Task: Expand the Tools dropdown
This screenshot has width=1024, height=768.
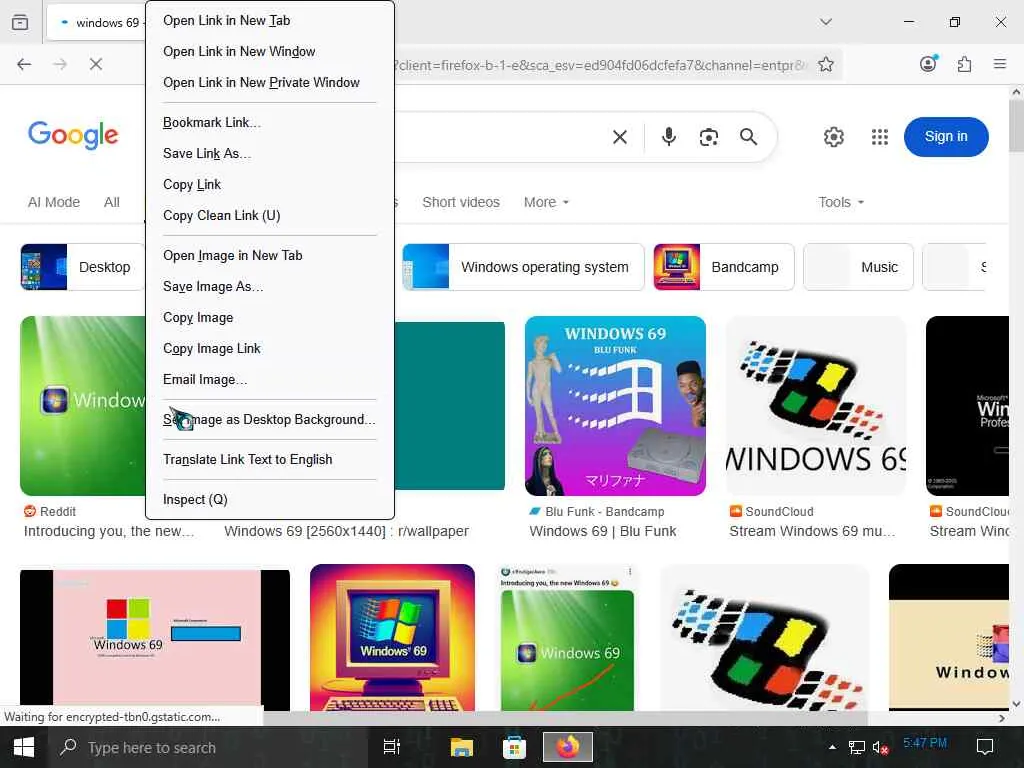Action: pyautogui.click(x=841, y=202)
